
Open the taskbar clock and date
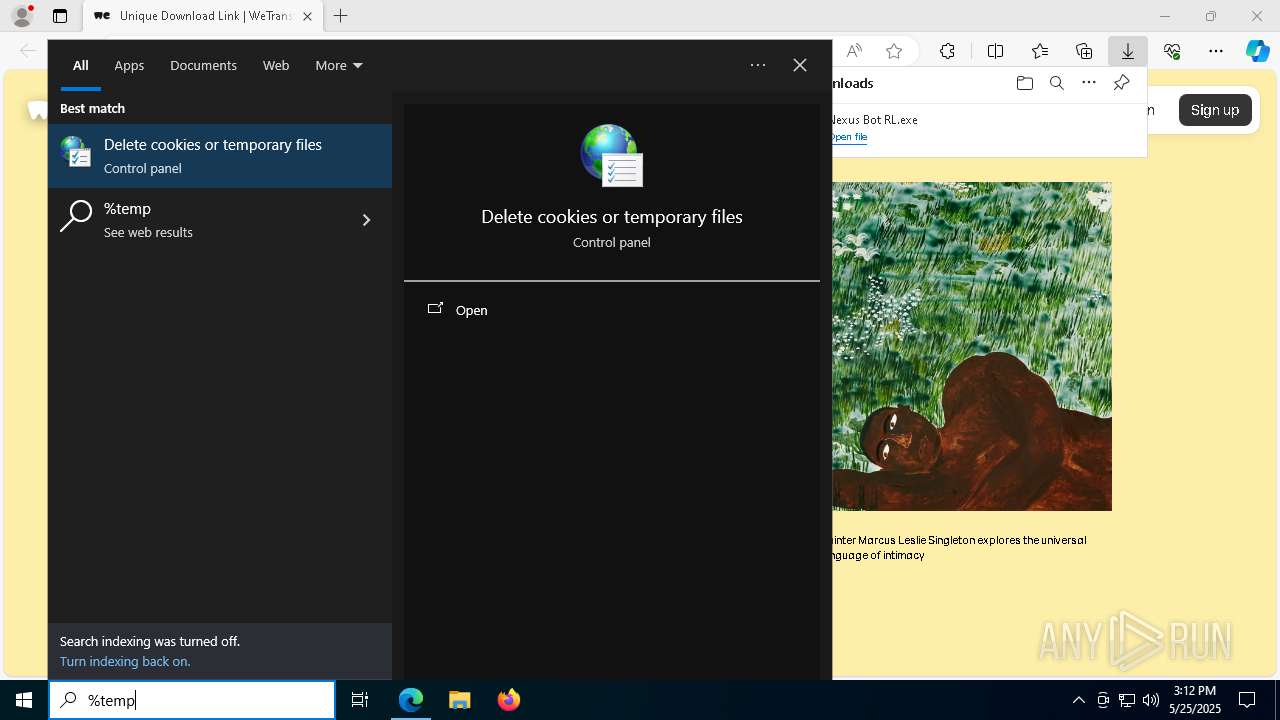pyautogui.click(x=1195, y=700)
